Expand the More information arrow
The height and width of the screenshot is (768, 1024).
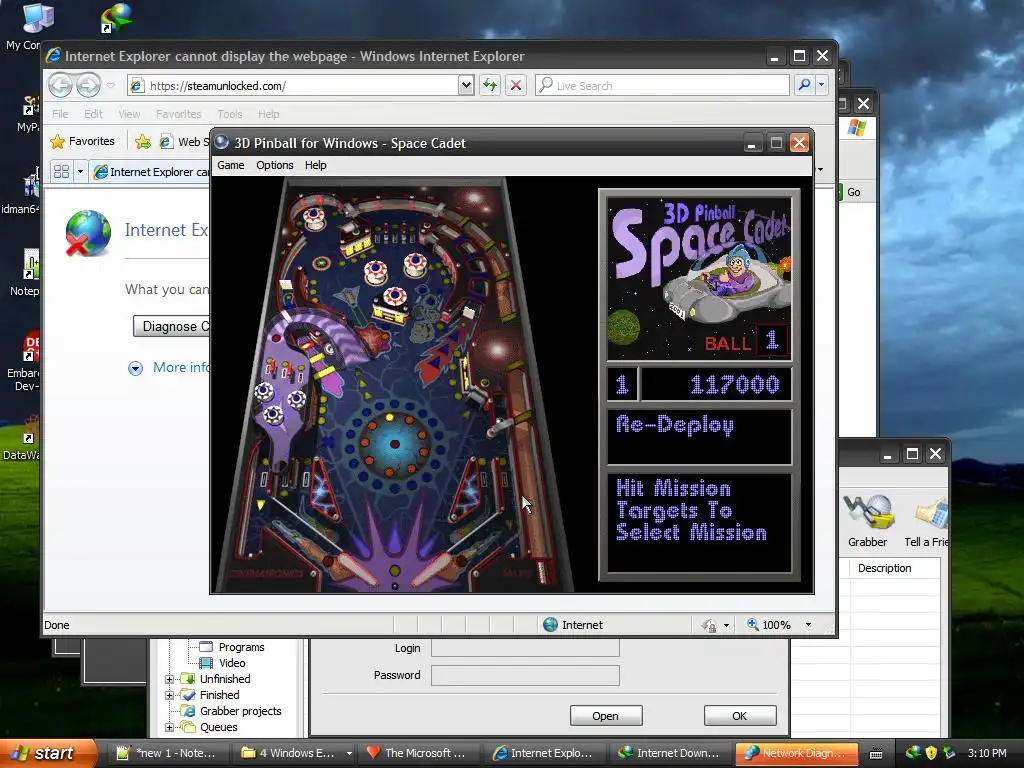pos(135,368)
